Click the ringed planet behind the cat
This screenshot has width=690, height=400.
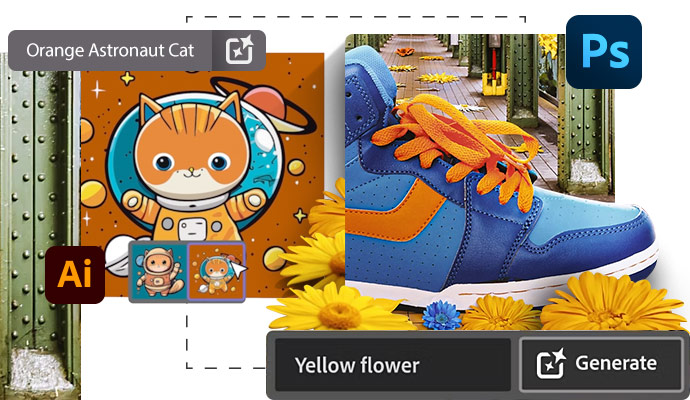click(265, 105)
